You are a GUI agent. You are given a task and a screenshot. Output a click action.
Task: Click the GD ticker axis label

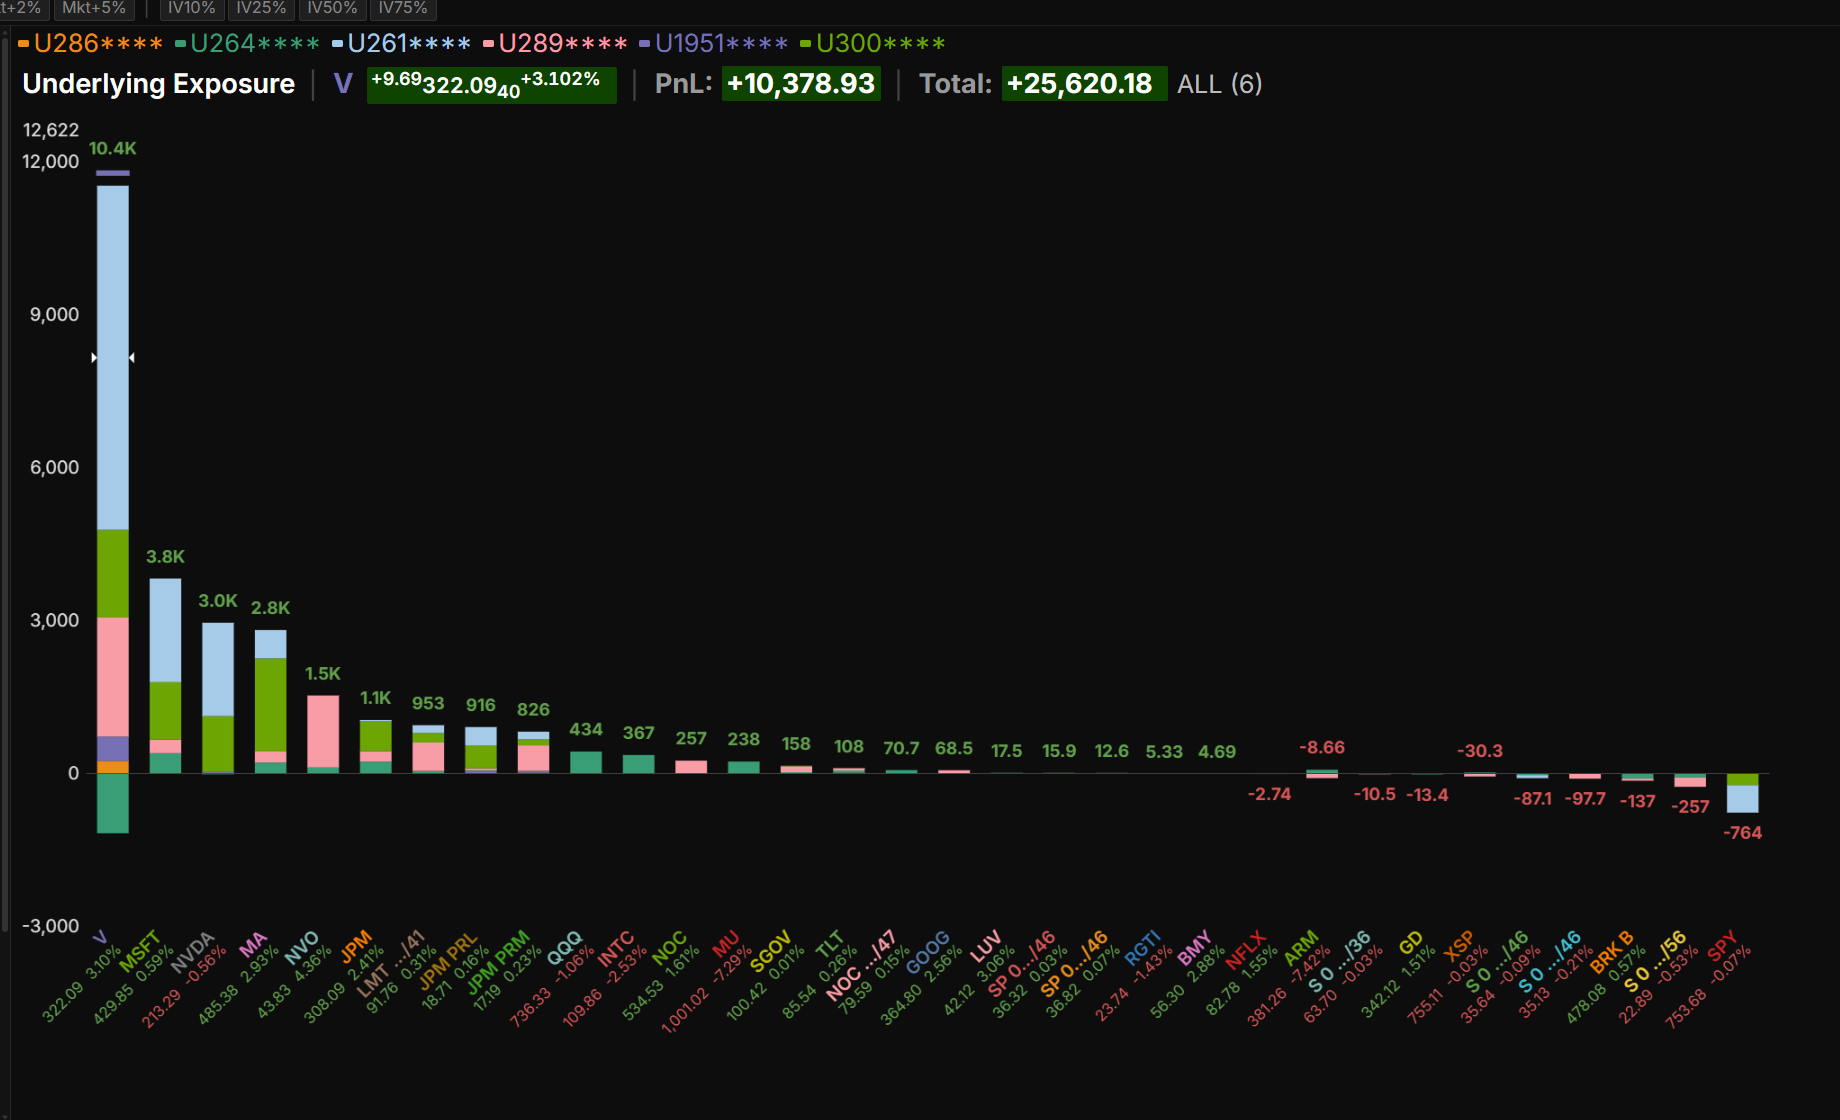pyautogui.click(x=1410, y=943)
